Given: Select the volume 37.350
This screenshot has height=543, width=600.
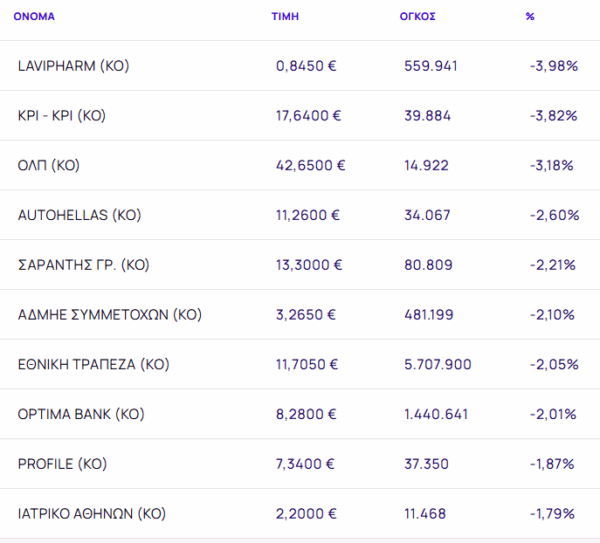Looking at the screenshot, I should coord(426,464).
